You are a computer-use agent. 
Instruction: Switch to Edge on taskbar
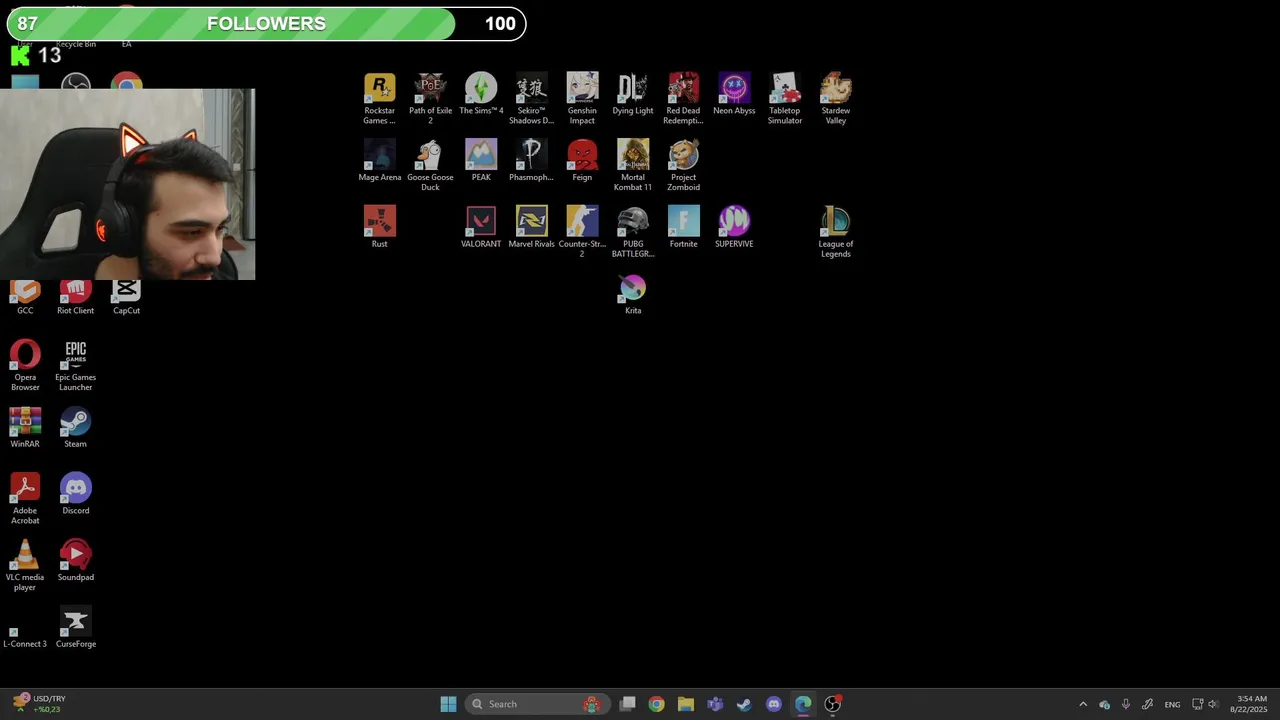click(803, 704)
